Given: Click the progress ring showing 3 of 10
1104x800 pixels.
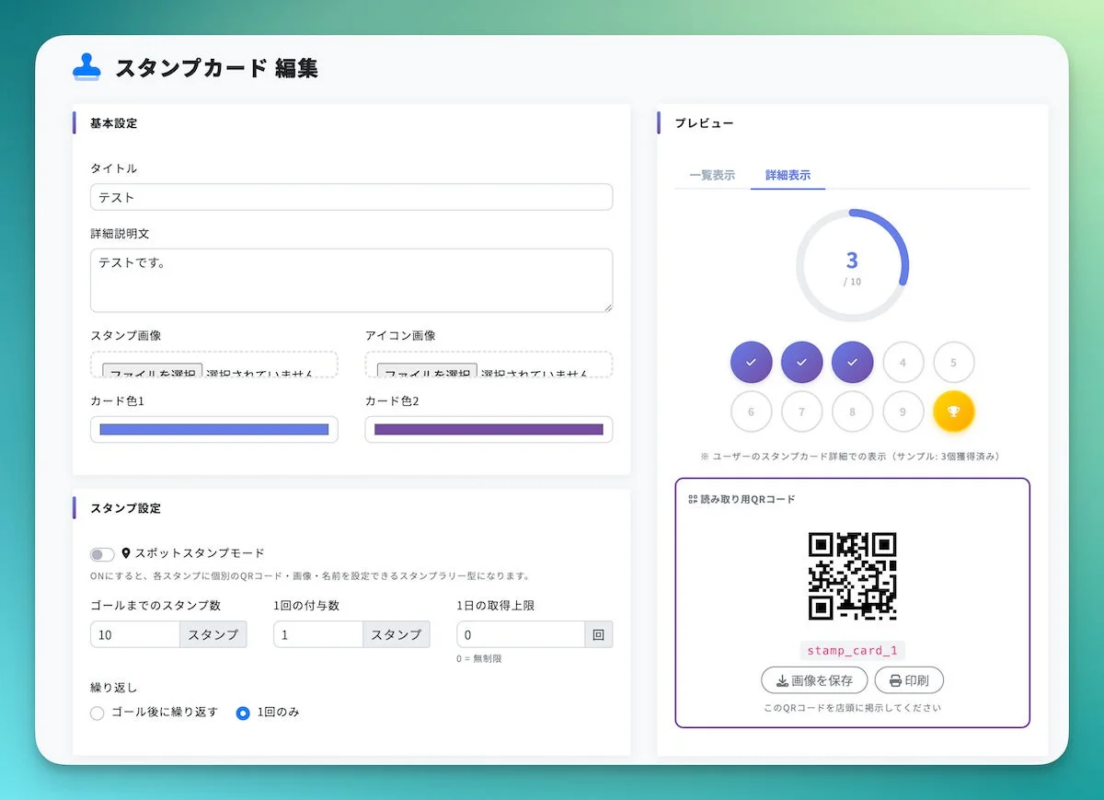Looking at the screenshot, I should [852, 262].
